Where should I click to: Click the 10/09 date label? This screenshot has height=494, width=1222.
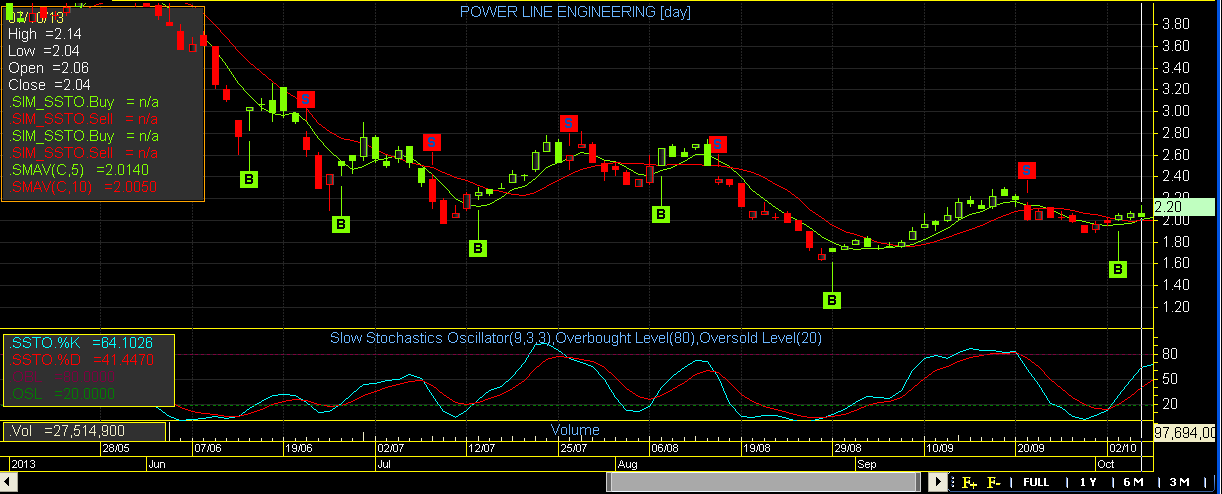(x=940, y=451)
